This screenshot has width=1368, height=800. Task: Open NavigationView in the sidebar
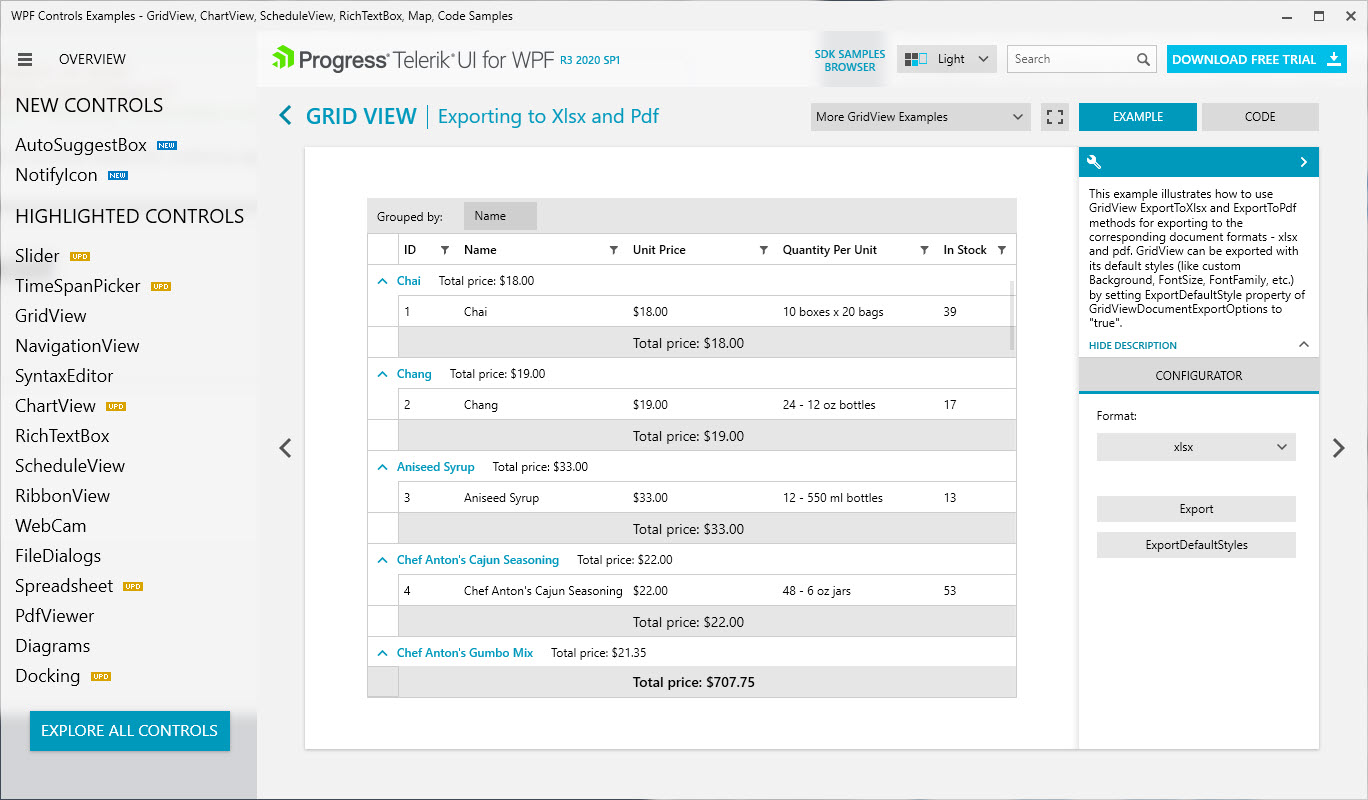[x=77, y=346]
